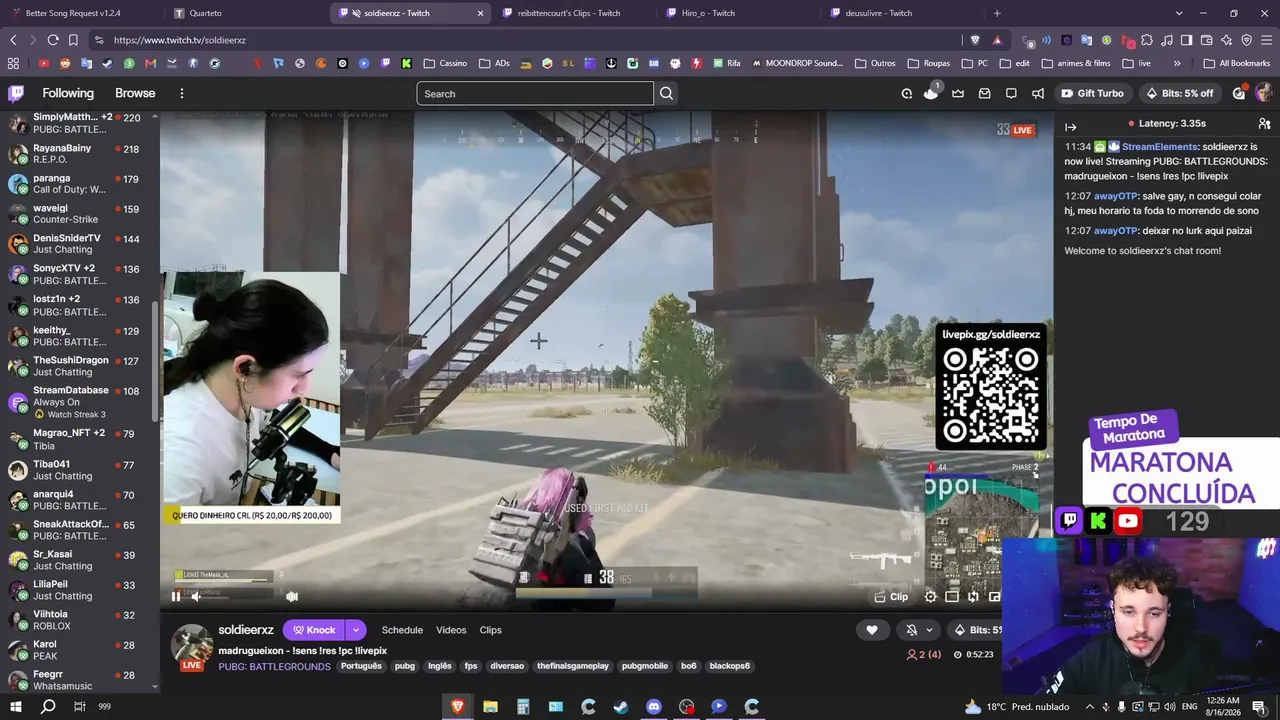Viewport: 1280px width, 720px height.
Task: Open the top-nav more options dots
Action: point(182,93)
